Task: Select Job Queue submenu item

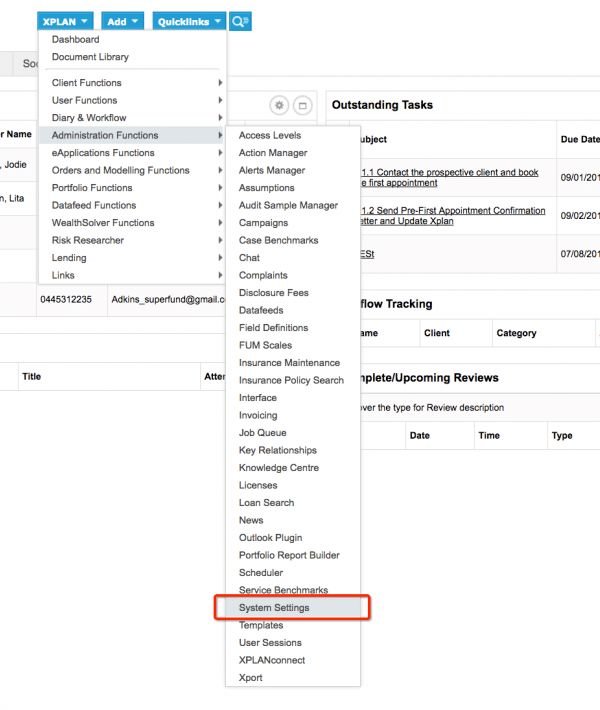Action: pyautogui.click(x=262, y=433)
